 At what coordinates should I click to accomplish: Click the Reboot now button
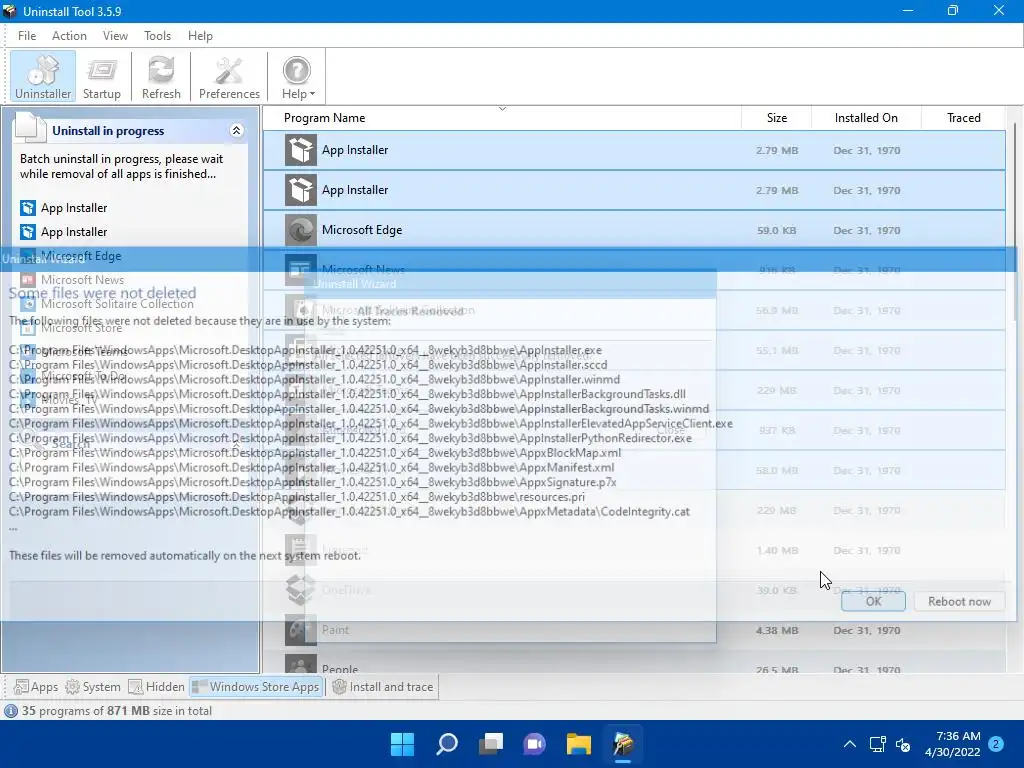(959, 601)
